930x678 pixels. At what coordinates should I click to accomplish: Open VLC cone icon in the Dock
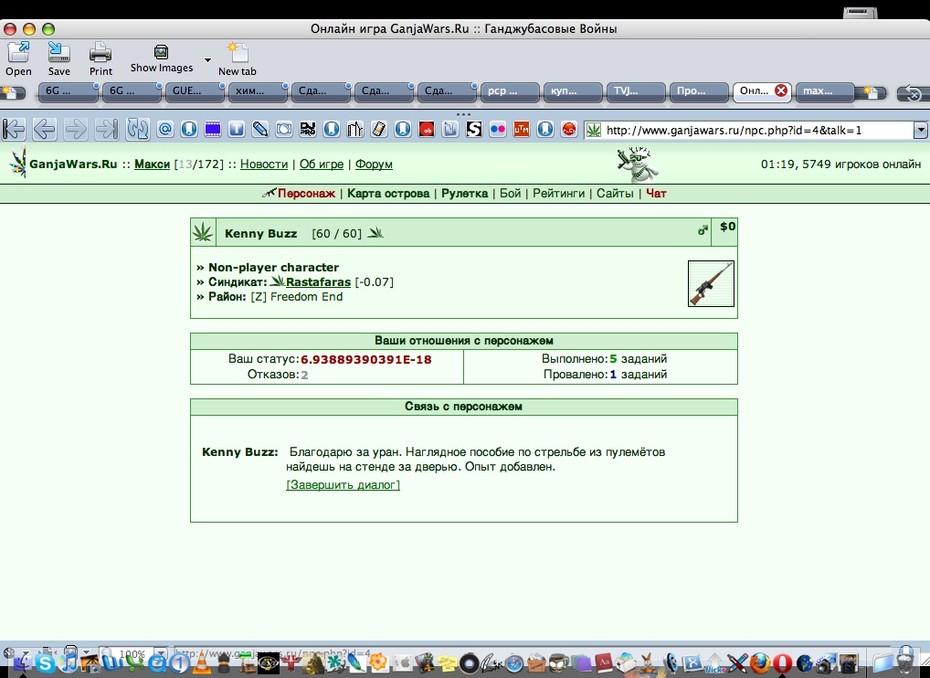202,661
